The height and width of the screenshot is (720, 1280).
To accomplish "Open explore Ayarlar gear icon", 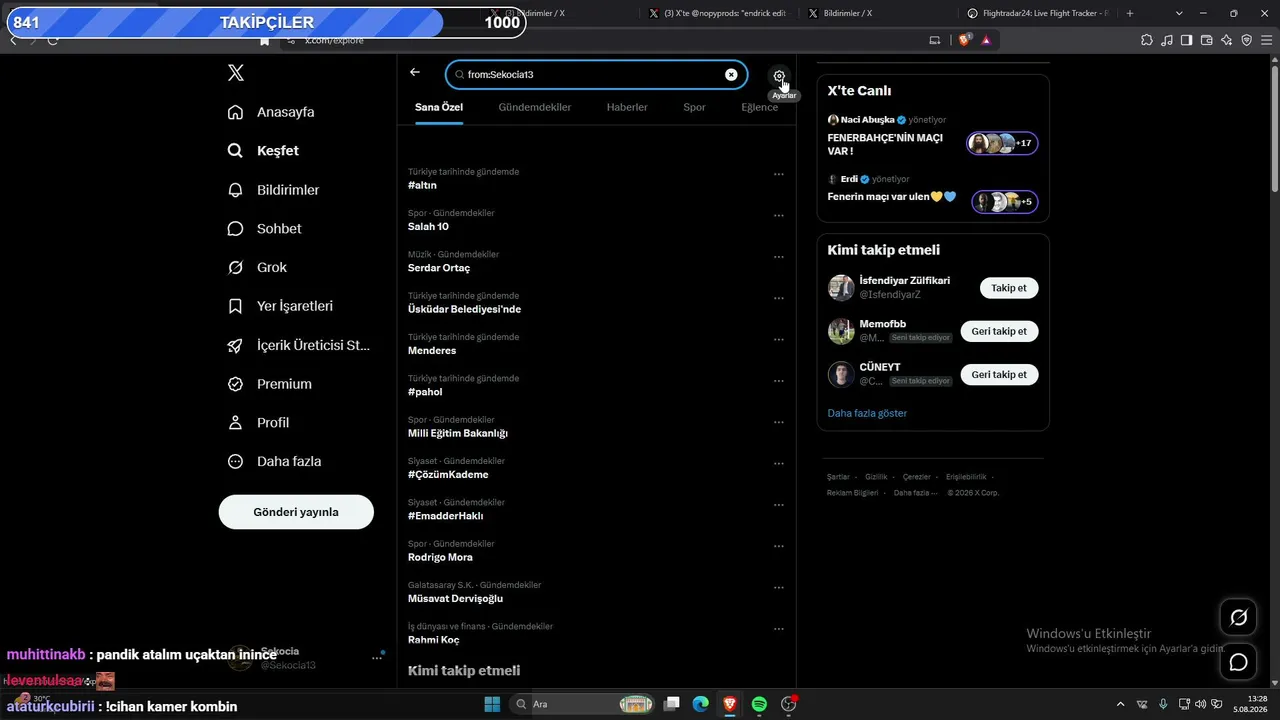I will [779, 75].
